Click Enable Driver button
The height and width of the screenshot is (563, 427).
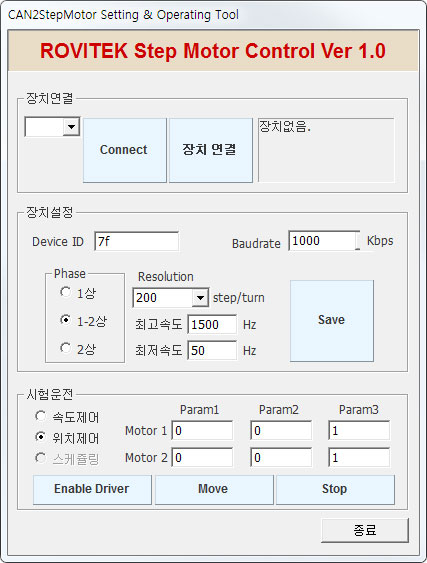(92, 490)
